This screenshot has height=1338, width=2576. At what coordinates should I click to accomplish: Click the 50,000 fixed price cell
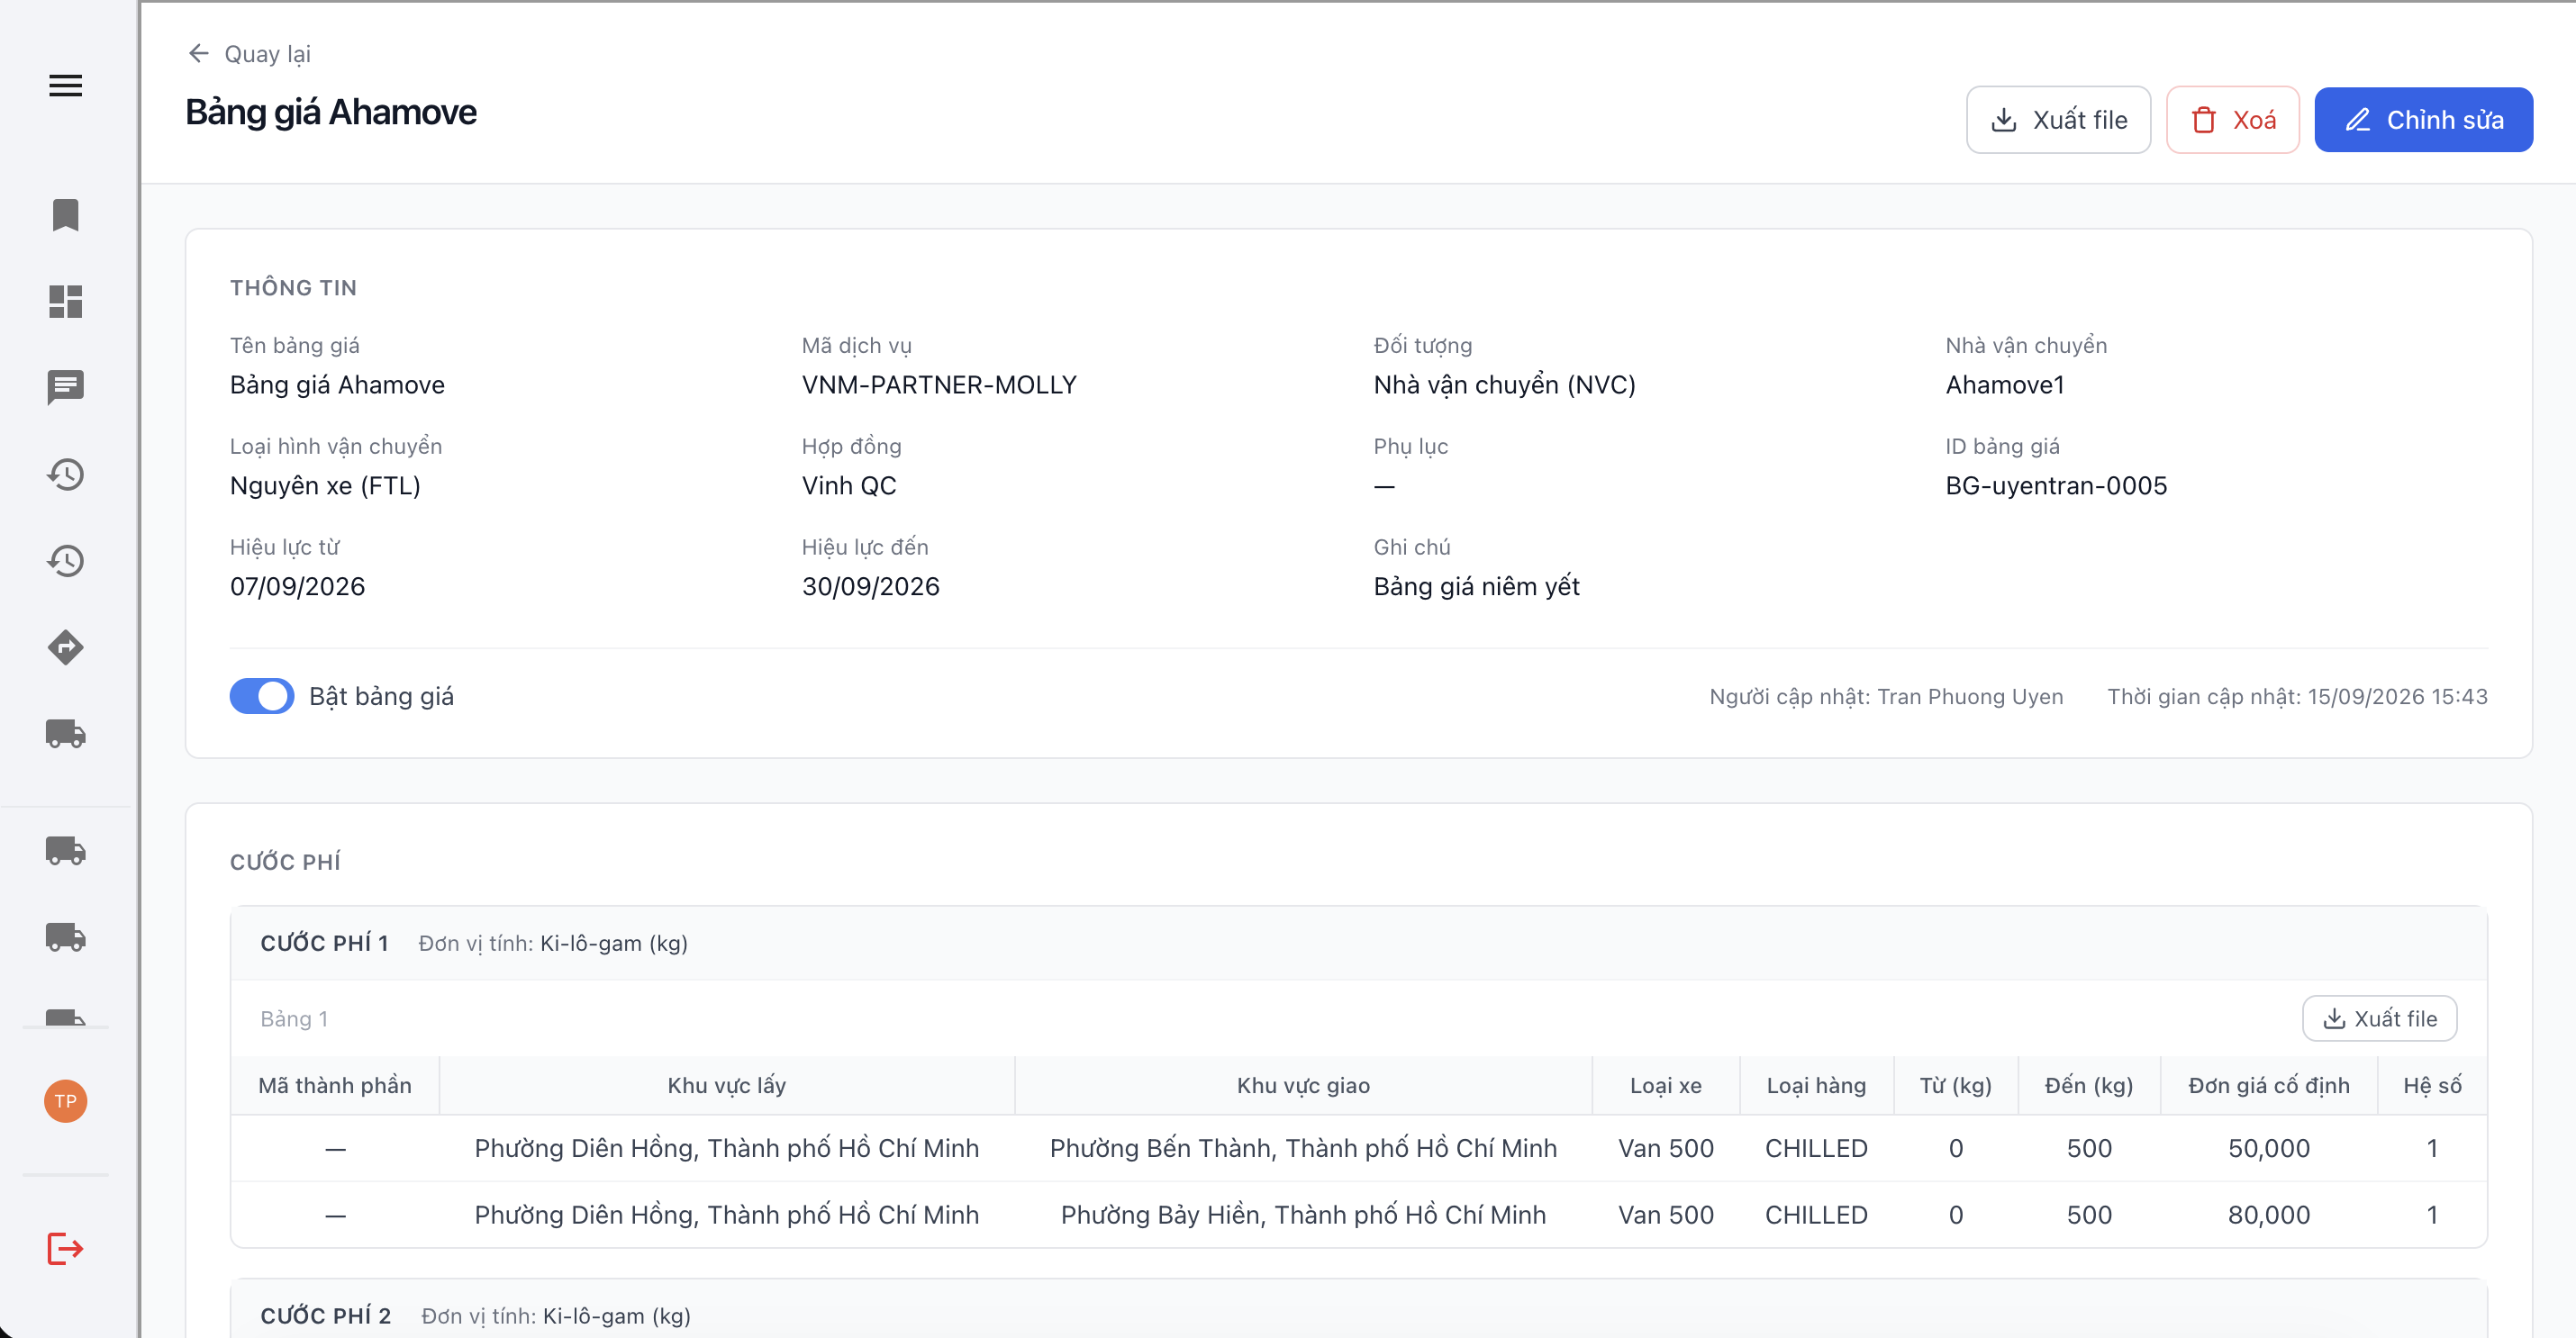[x=2268, y=1148]
